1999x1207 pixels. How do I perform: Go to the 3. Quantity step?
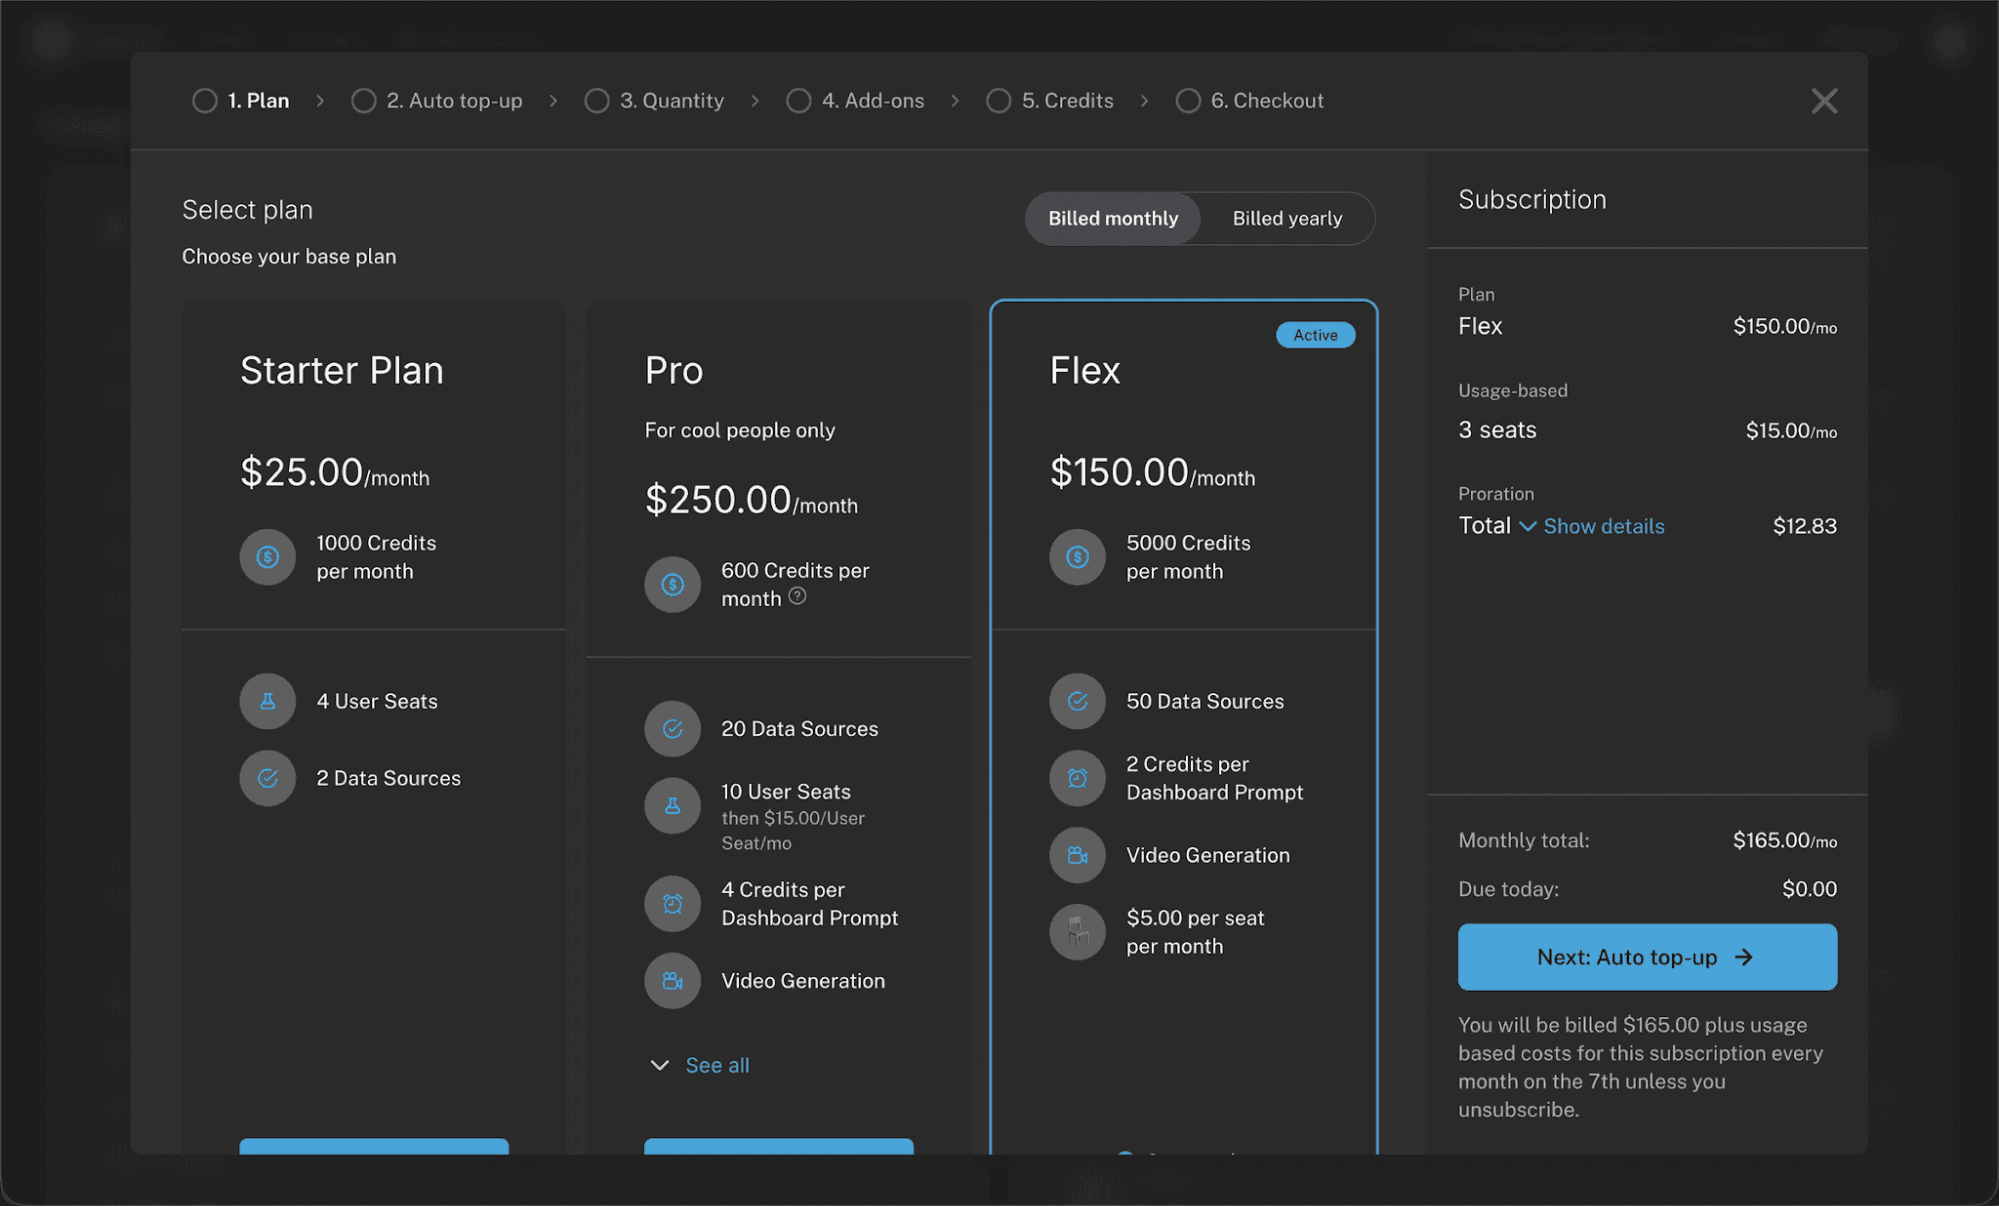pos(654,101)
